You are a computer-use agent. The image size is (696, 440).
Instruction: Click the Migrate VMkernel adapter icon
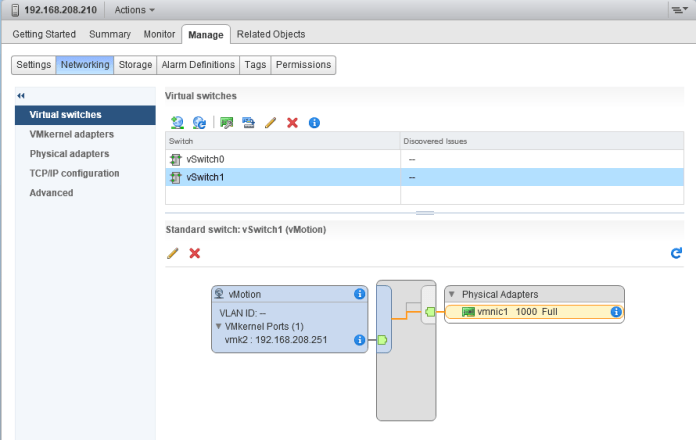[x=248, y=122]
